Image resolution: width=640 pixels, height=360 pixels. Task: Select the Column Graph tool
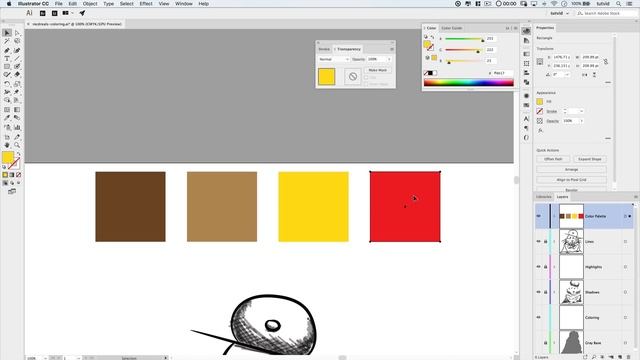[17, 128]
